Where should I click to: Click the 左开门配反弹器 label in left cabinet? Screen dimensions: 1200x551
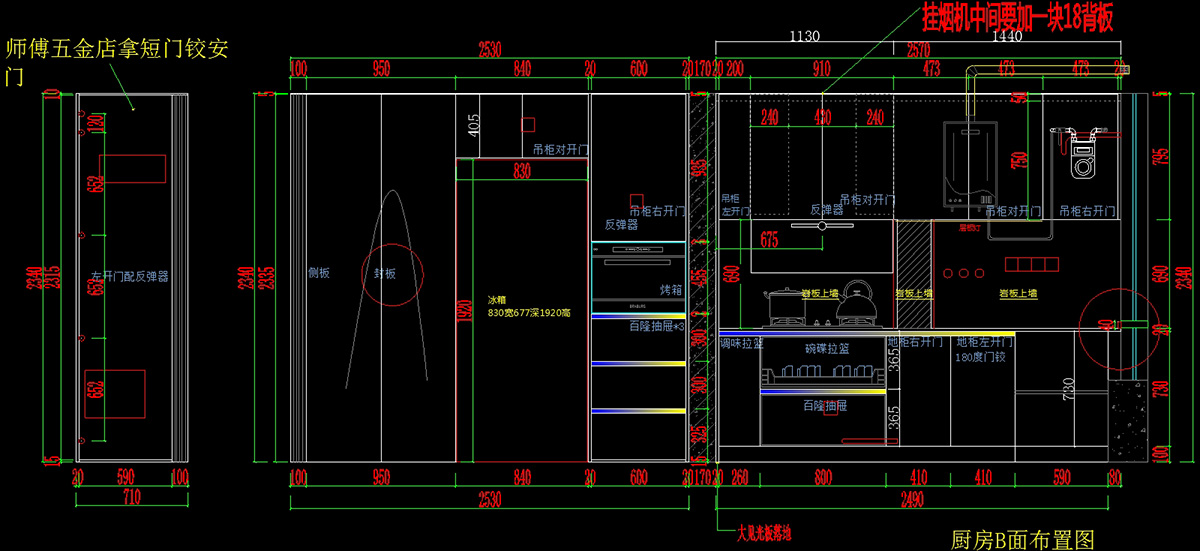pyautogui.click(x=129, y=276)
